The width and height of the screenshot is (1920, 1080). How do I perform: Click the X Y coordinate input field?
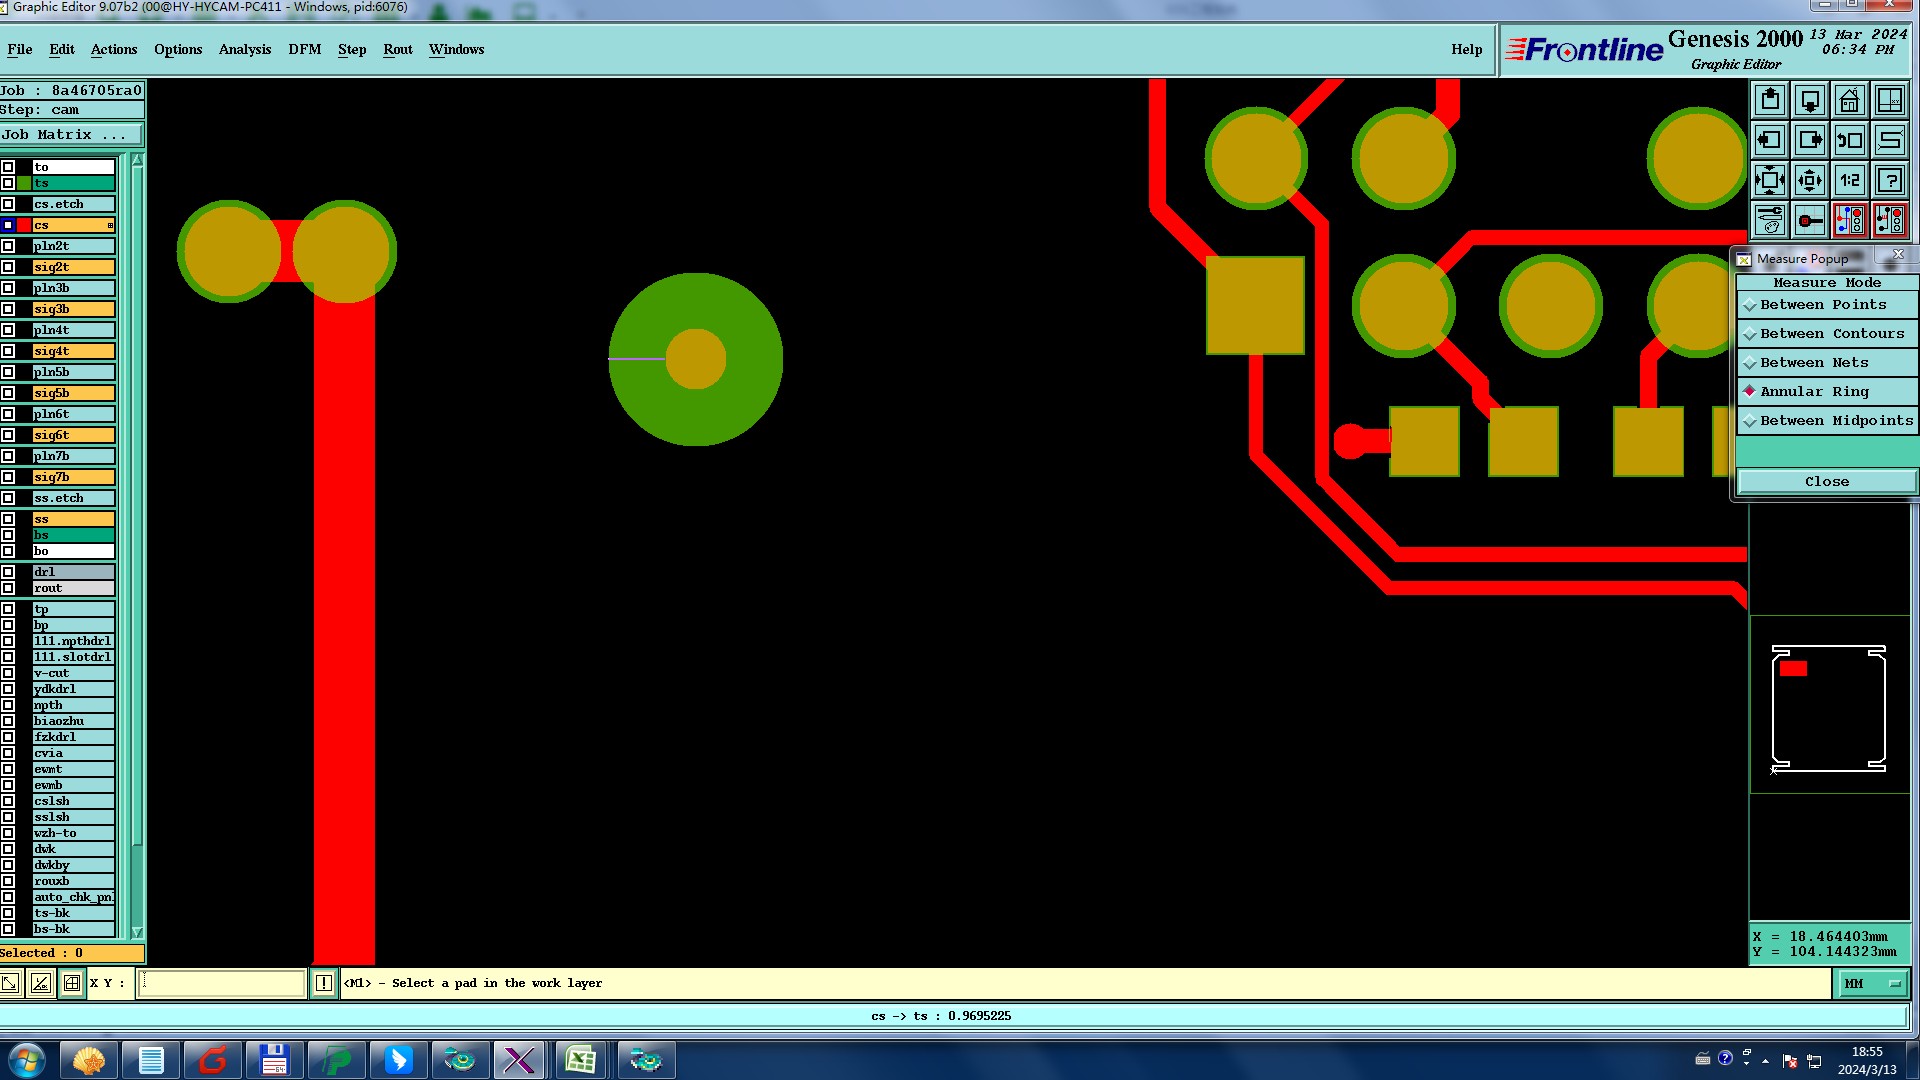click(x=221, y=984)
